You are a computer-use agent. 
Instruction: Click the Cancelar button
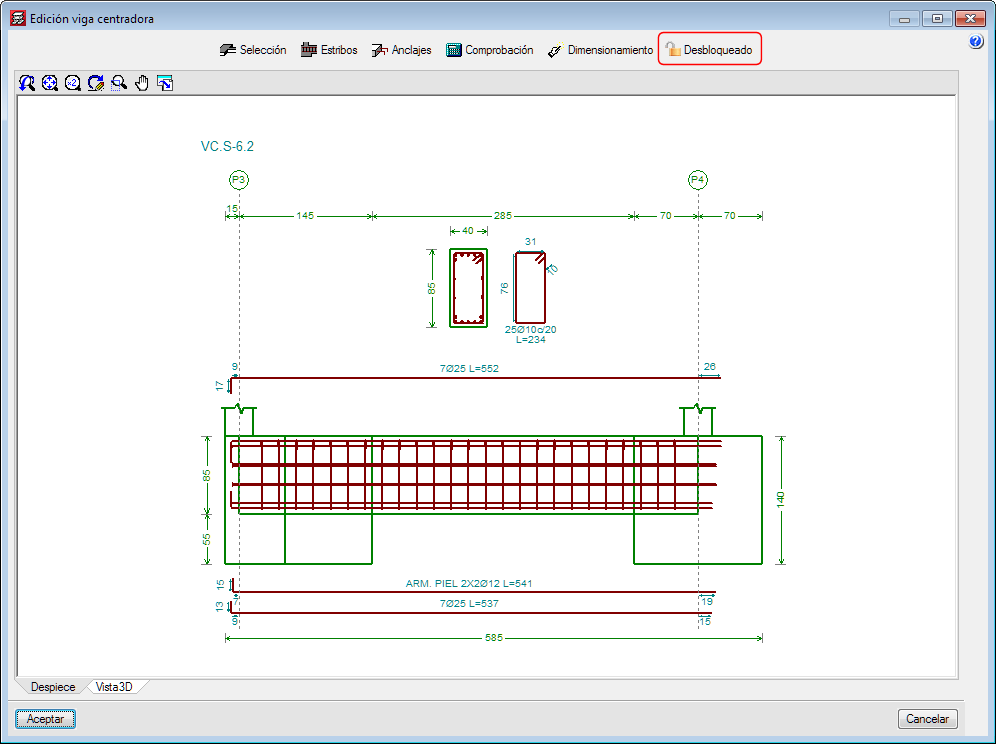[x=927, y=719]
